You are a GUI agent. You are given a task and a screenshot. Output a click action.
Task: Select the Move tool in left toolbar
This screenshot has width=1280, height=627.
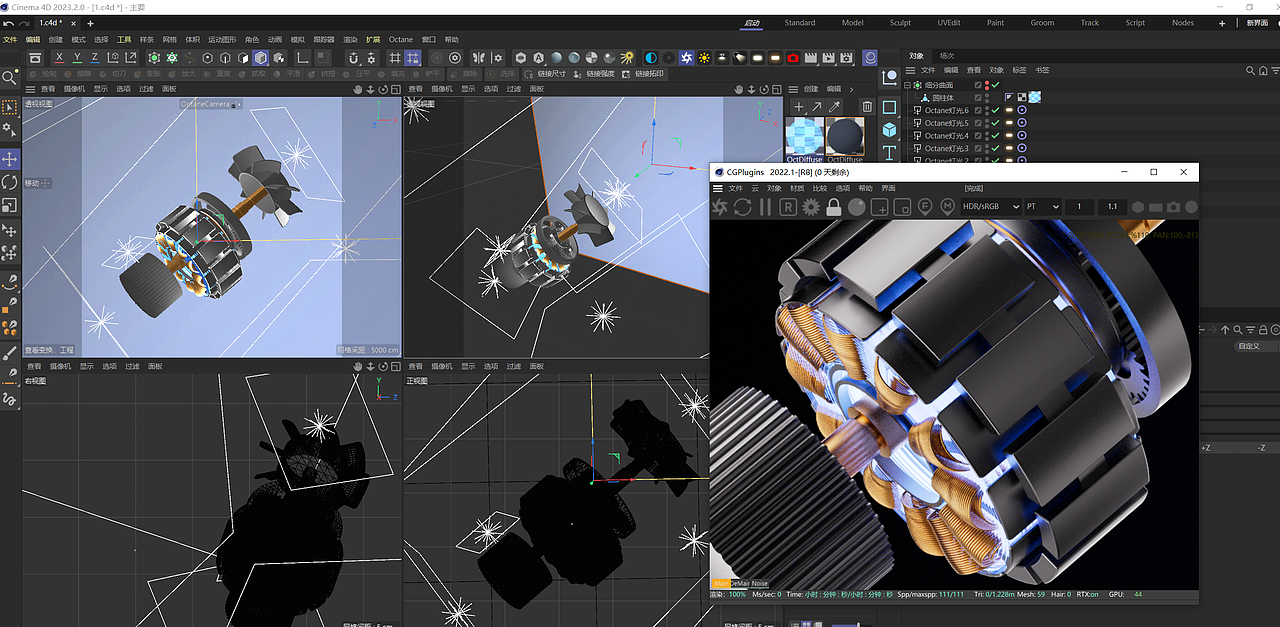pyautogui.click(x=10, y=159)
